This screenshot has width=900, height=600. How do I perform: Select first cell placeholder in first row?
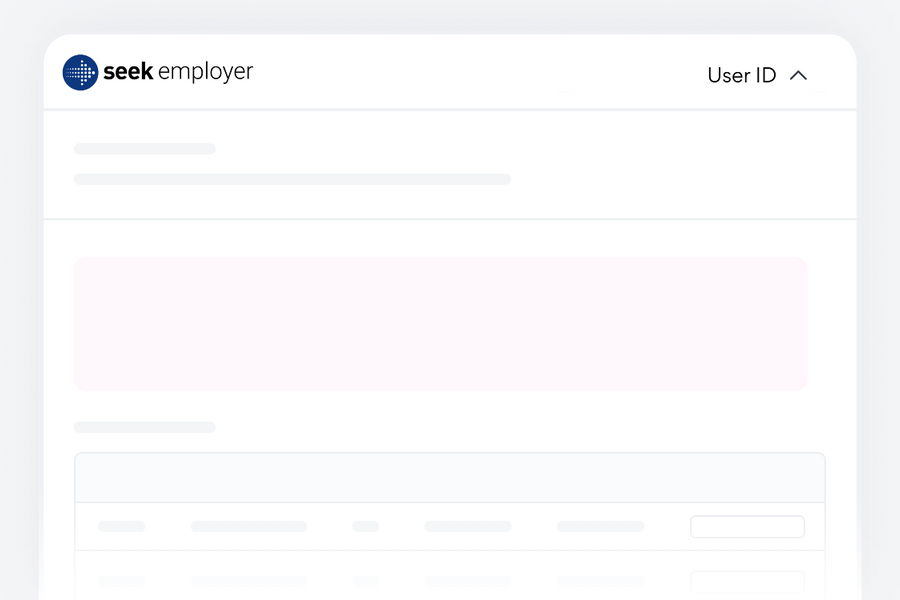click(122, 526)
